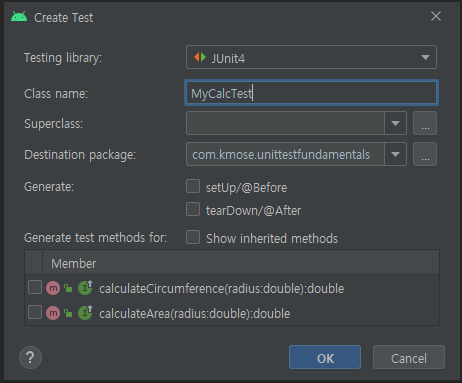Check Show inherited methods
The width and height of the screenshot is (462, 383).
(193, 237)
